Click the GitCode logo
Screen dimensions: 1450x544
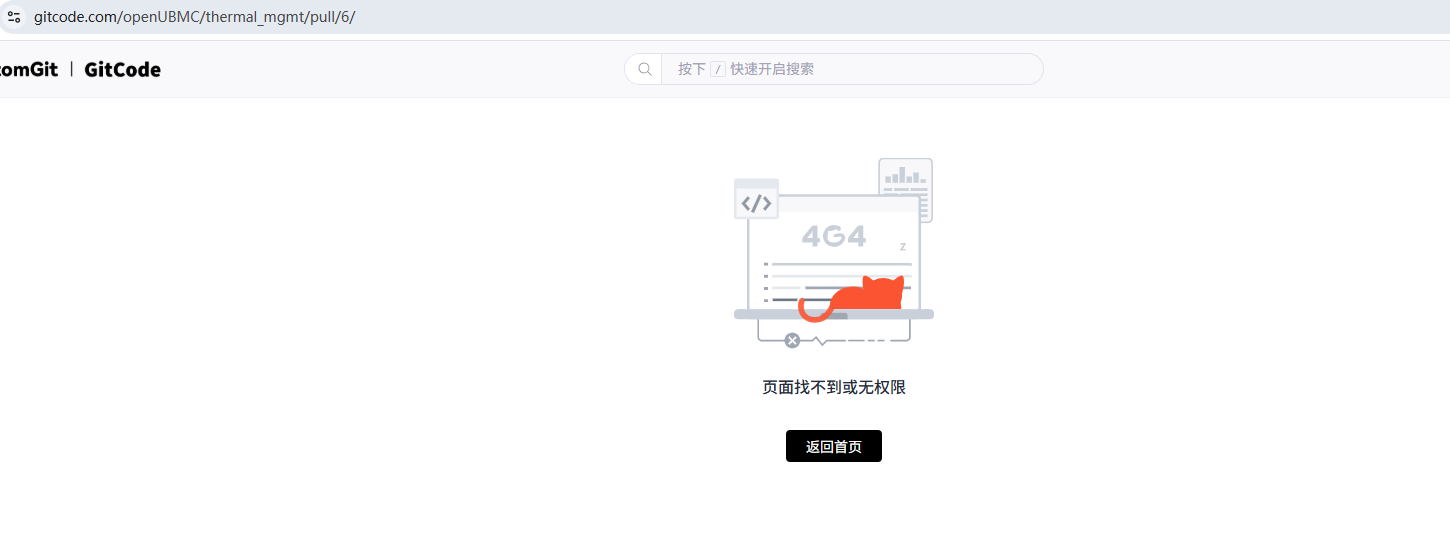pos(122,69)
